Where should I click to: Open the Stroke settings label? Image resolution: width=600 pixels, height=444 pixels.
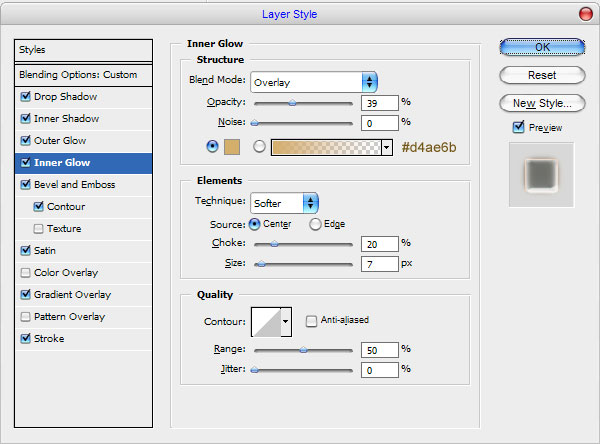tap(49, 339)
